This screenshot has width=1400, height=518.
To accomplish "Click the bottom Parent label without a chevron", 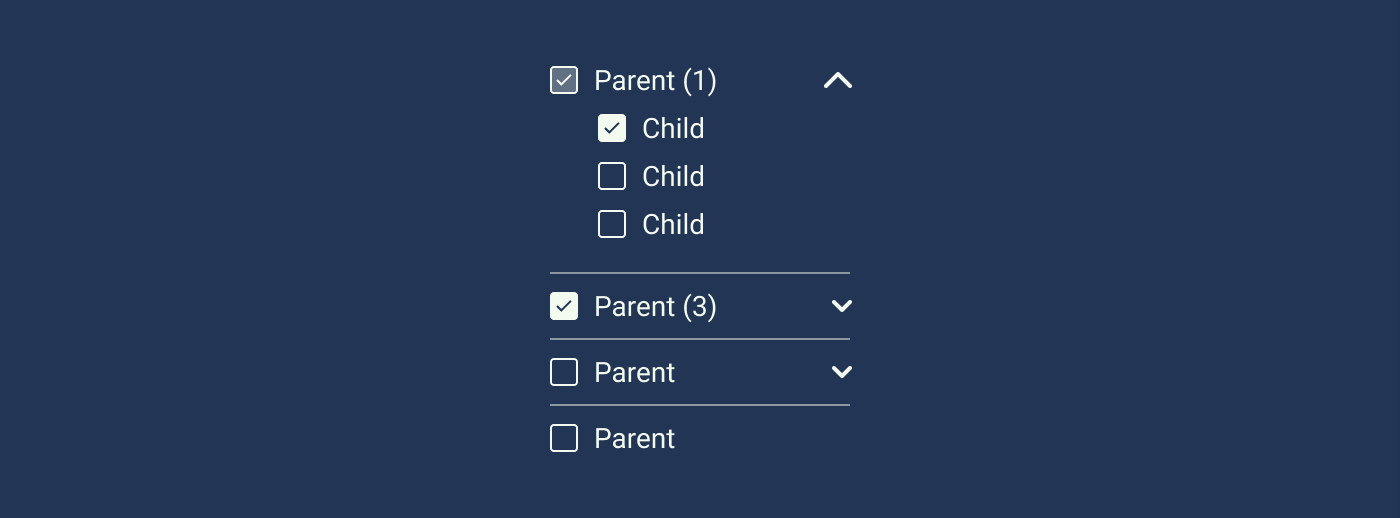I will click(x=634, y=439).
